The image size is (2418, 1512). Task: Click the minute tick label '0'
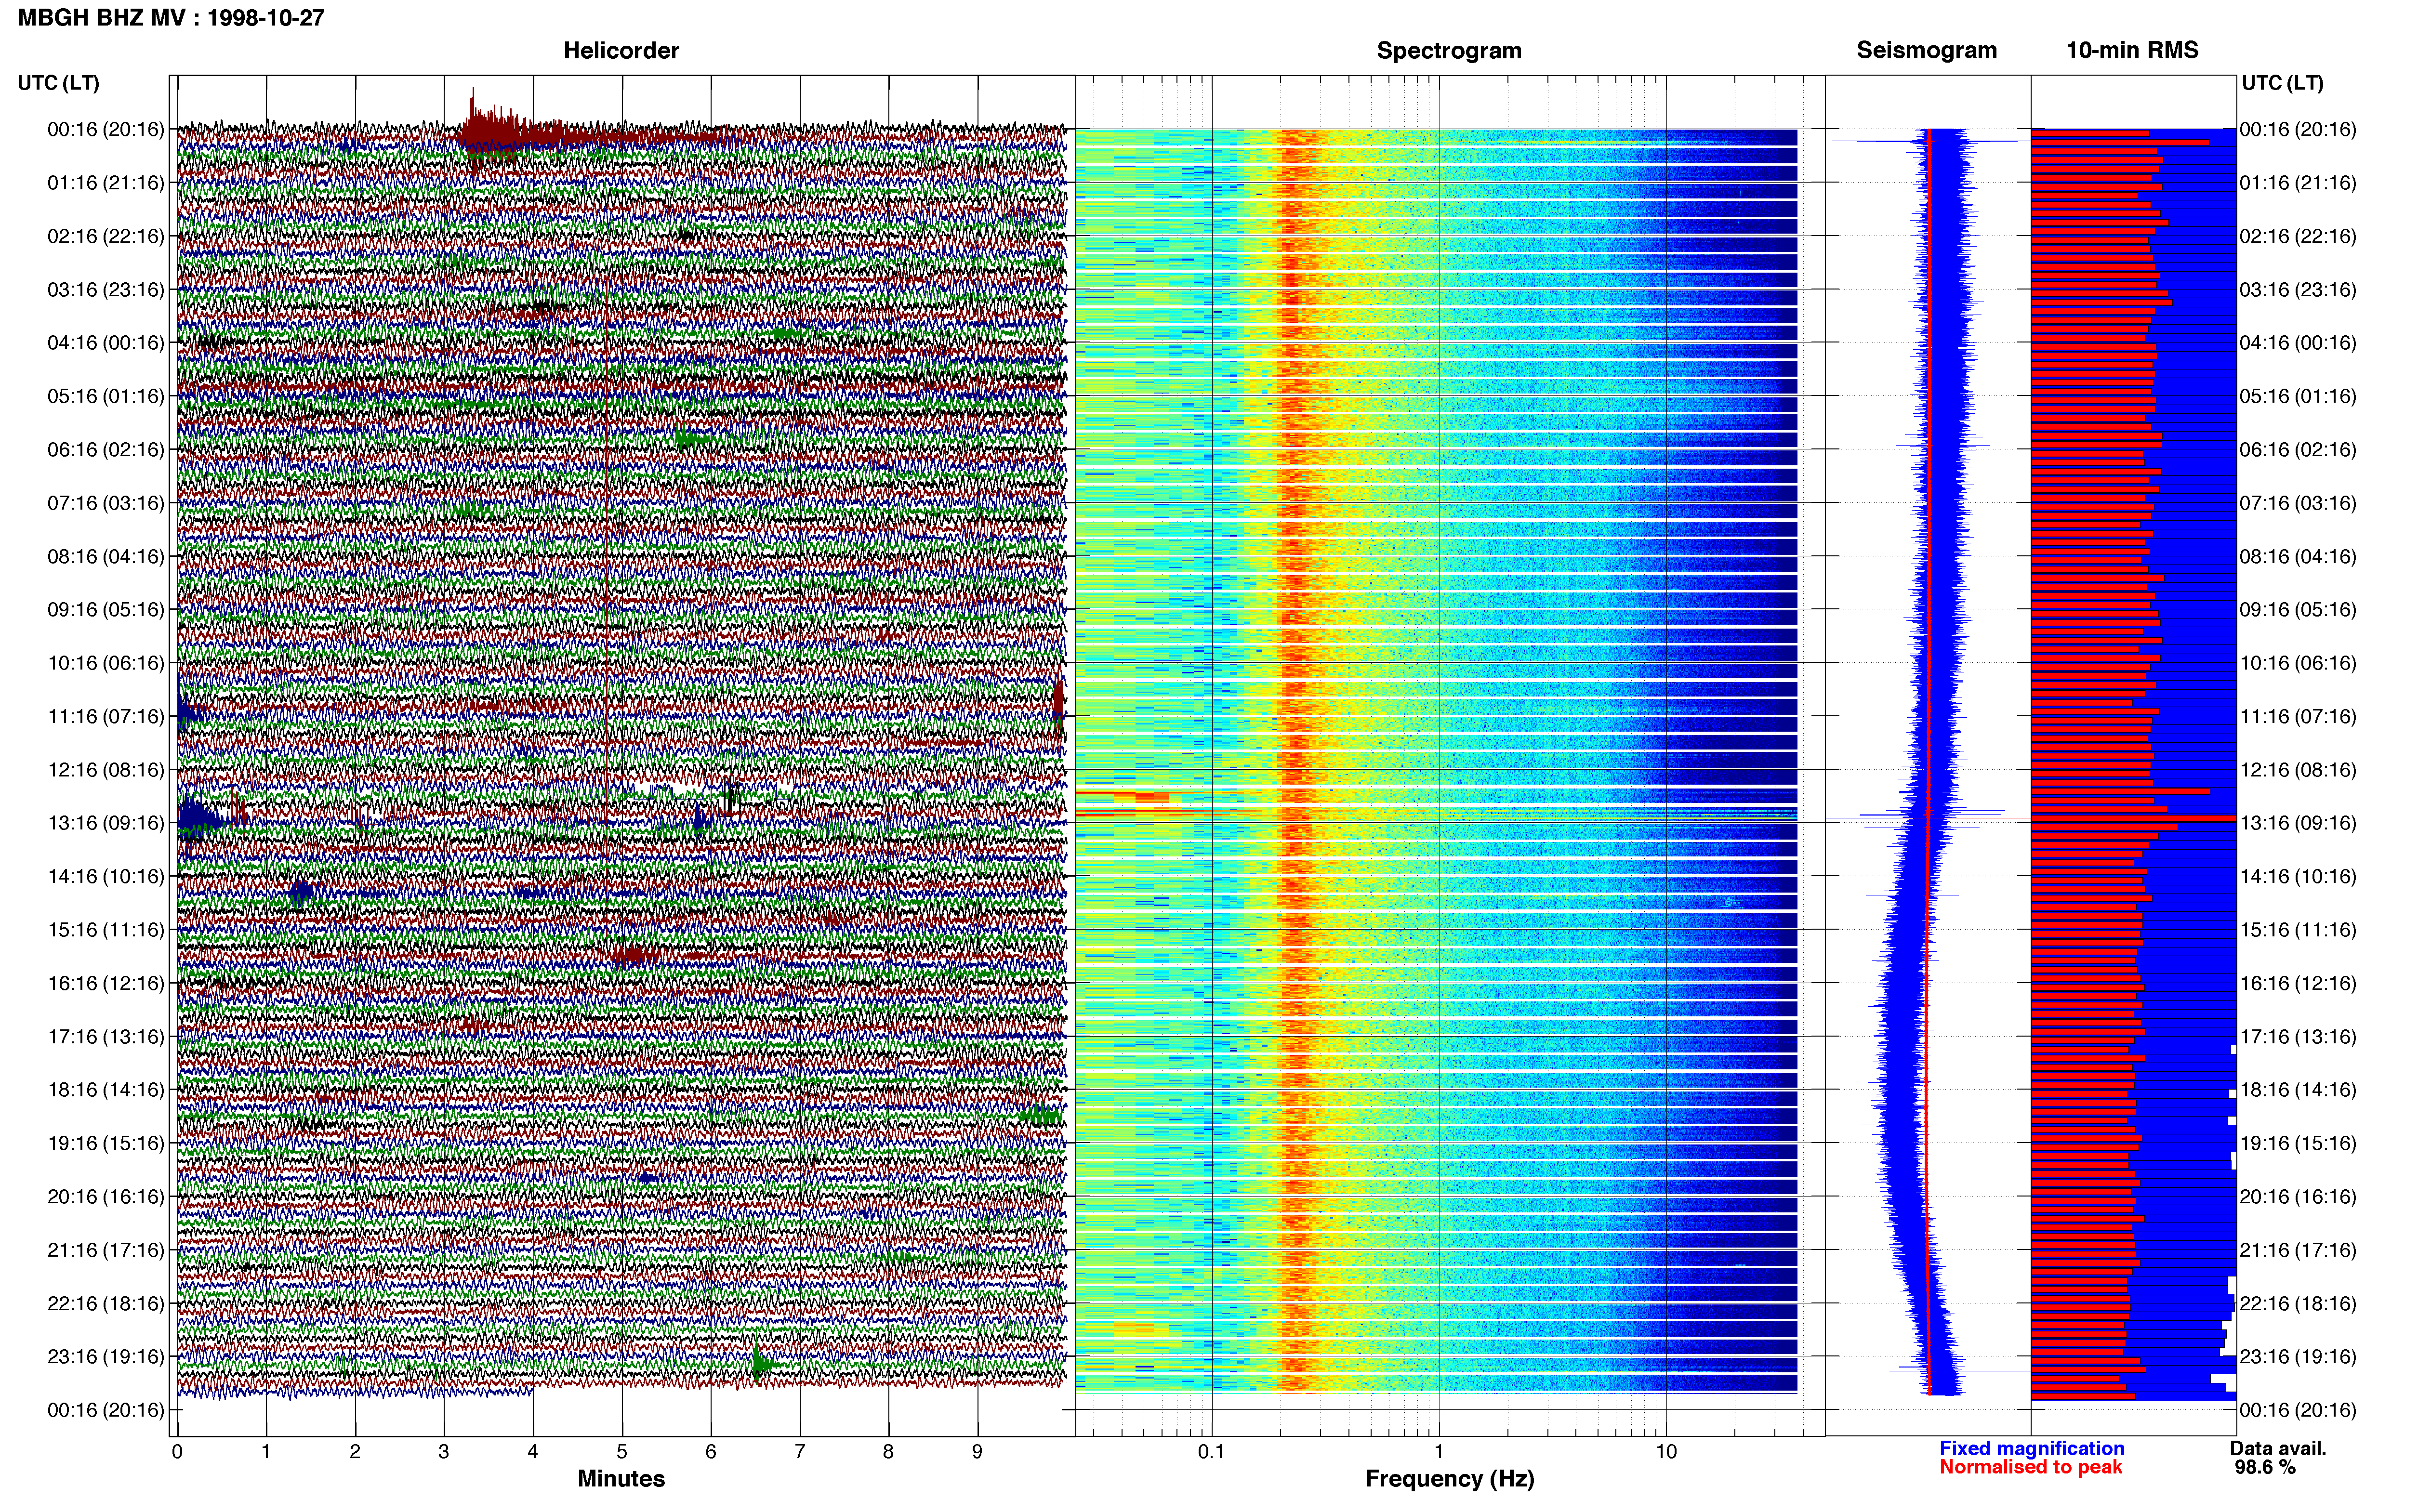coord(177,1452)
